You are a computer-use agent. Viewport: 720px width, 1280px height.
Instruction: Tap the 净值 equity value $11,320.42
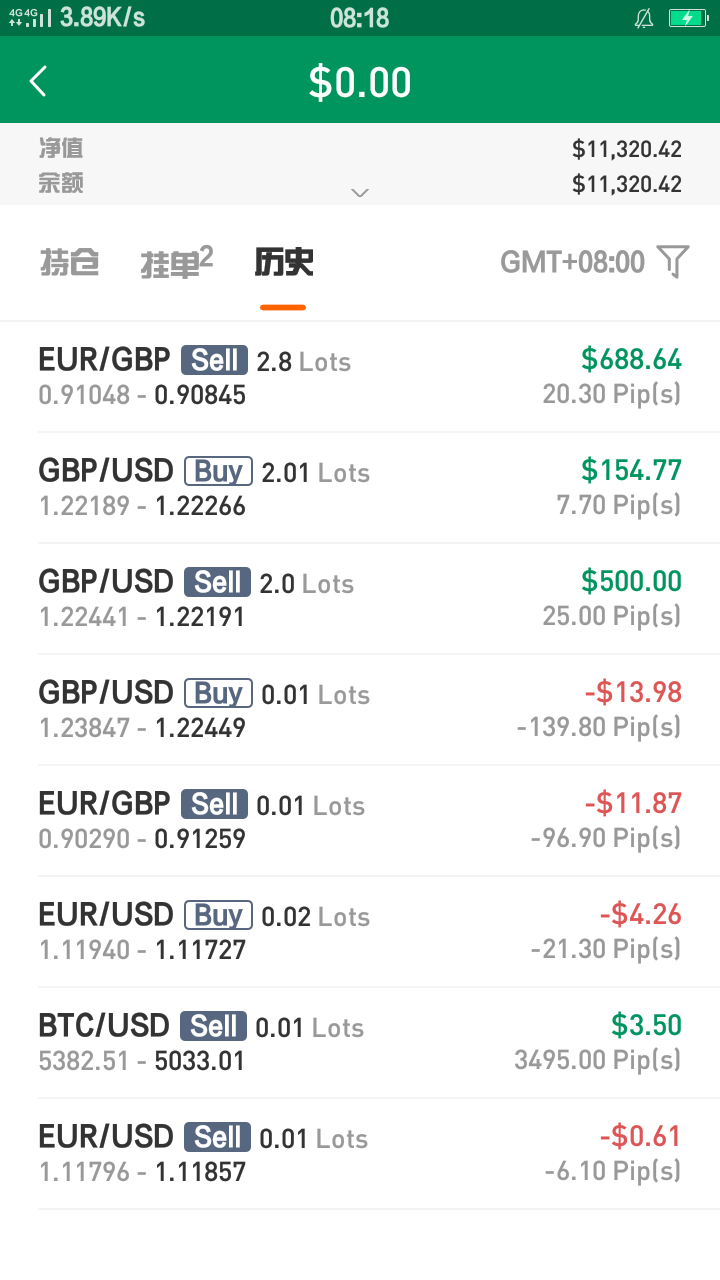point(626,149)
